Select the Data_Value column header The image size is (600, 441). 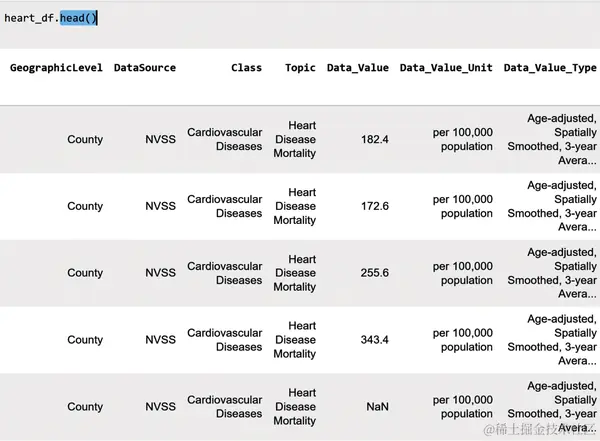(358, 68)
